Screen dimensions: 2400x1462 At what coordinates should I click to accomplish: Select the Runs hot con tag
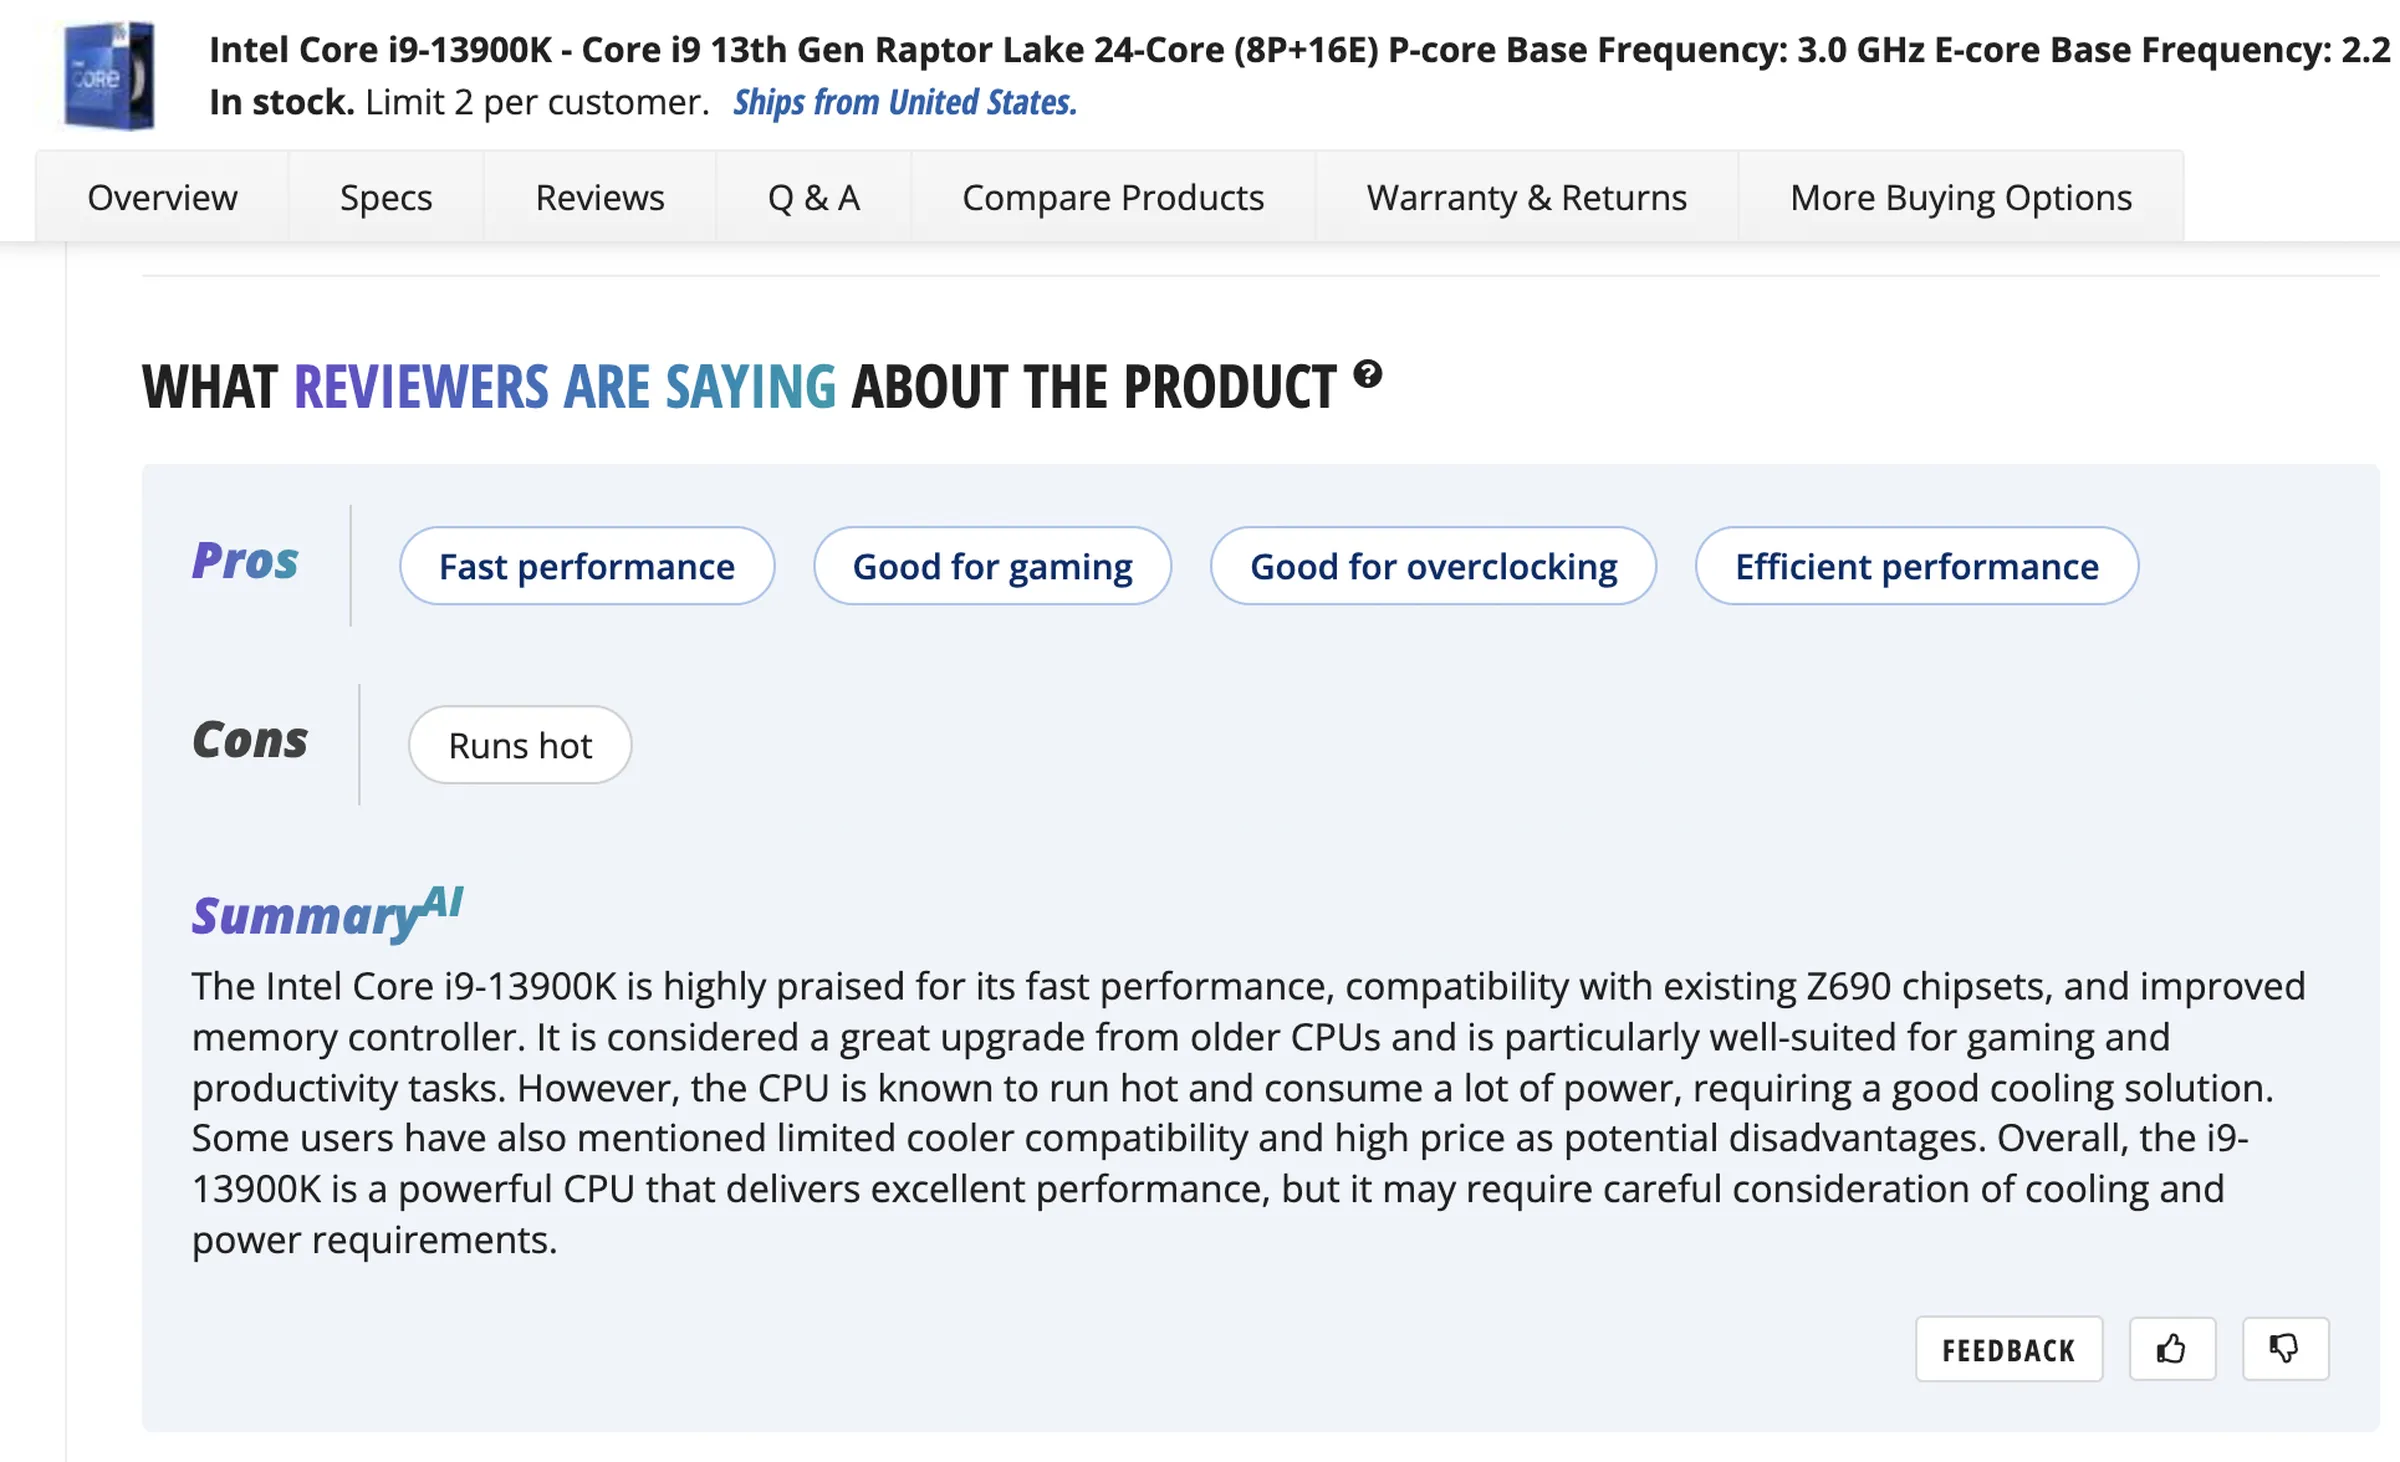(520, 745)
